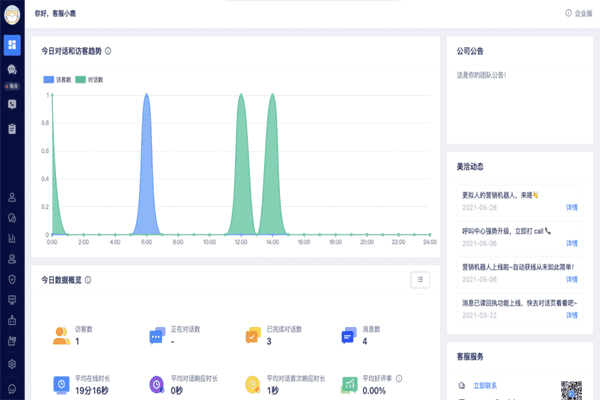The height and width of the screenshot is (400, 600).
Task: Click the 消息数 blue message icon
Action: tap(349, 336)
